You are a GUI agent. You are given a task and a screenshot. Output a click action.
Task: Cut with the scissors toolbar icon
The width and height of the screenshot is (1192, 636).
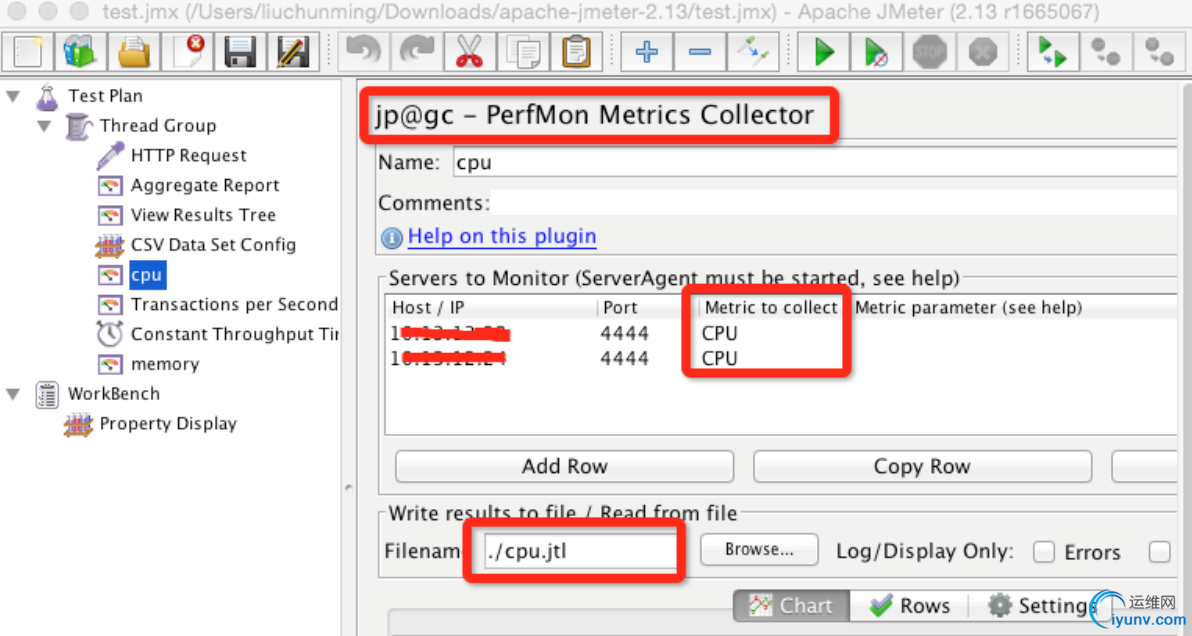(470, 52)
